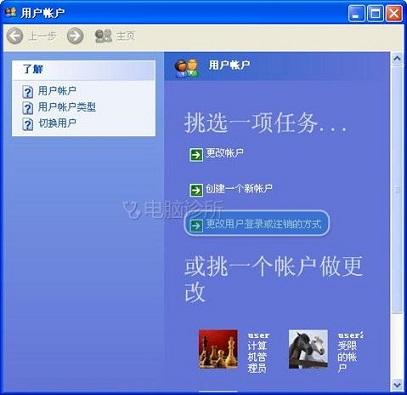
Task: Click the scrollbar up arrow
Action: pos(397,59)
